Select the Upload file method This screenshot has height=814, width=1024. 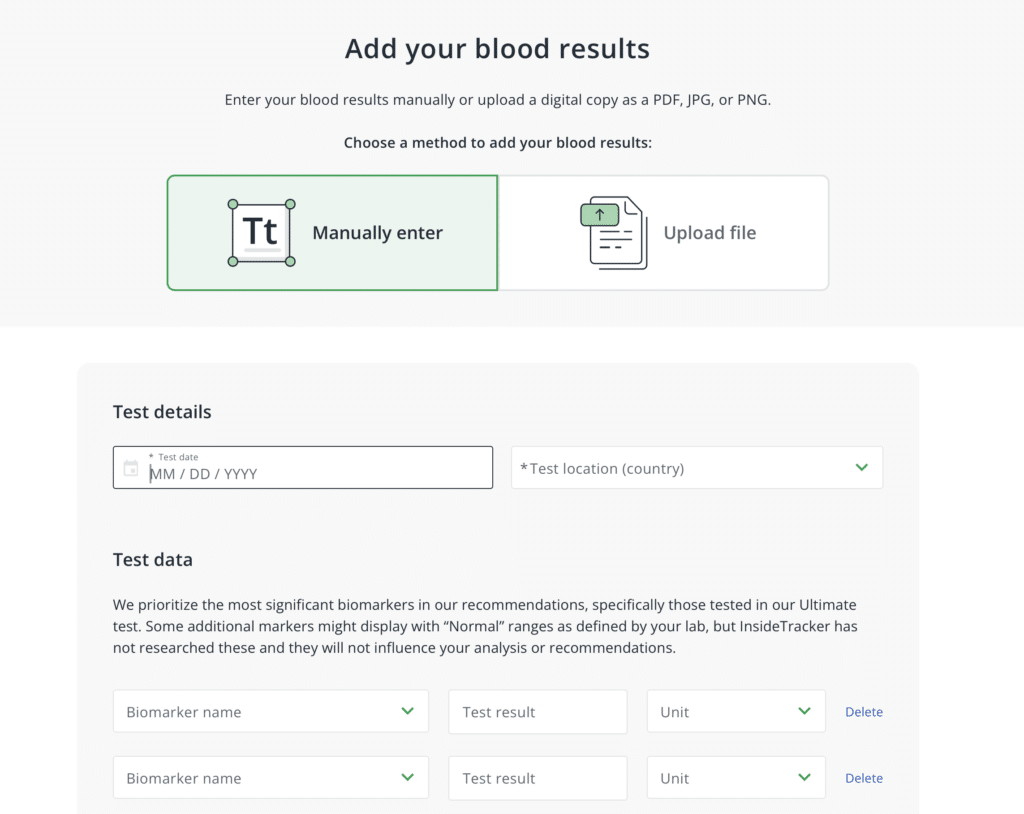(709, 233)
